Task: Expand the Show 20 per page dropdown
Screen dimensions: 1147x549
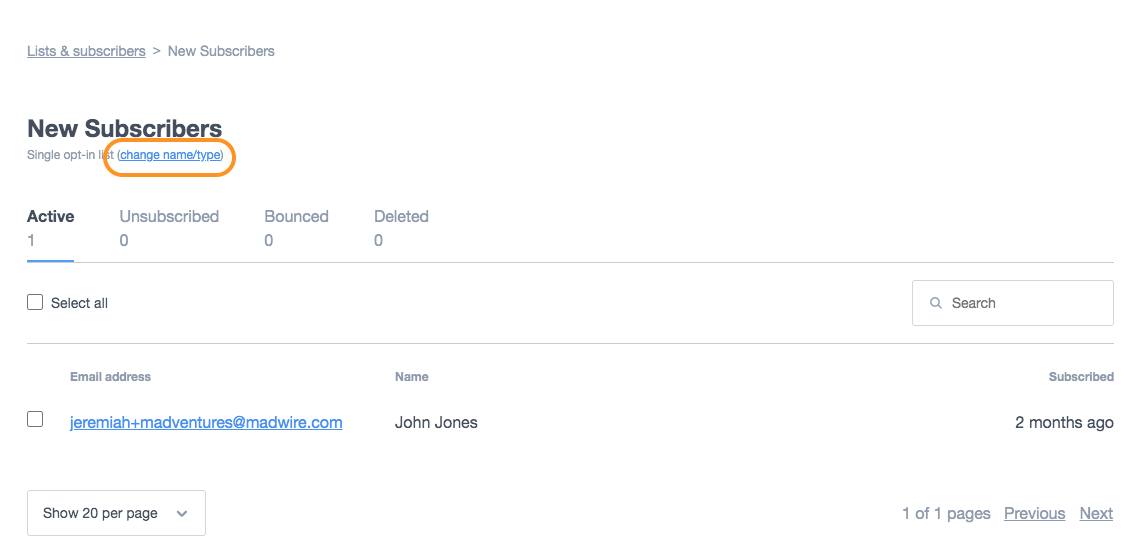Action: tap(116, 513)
